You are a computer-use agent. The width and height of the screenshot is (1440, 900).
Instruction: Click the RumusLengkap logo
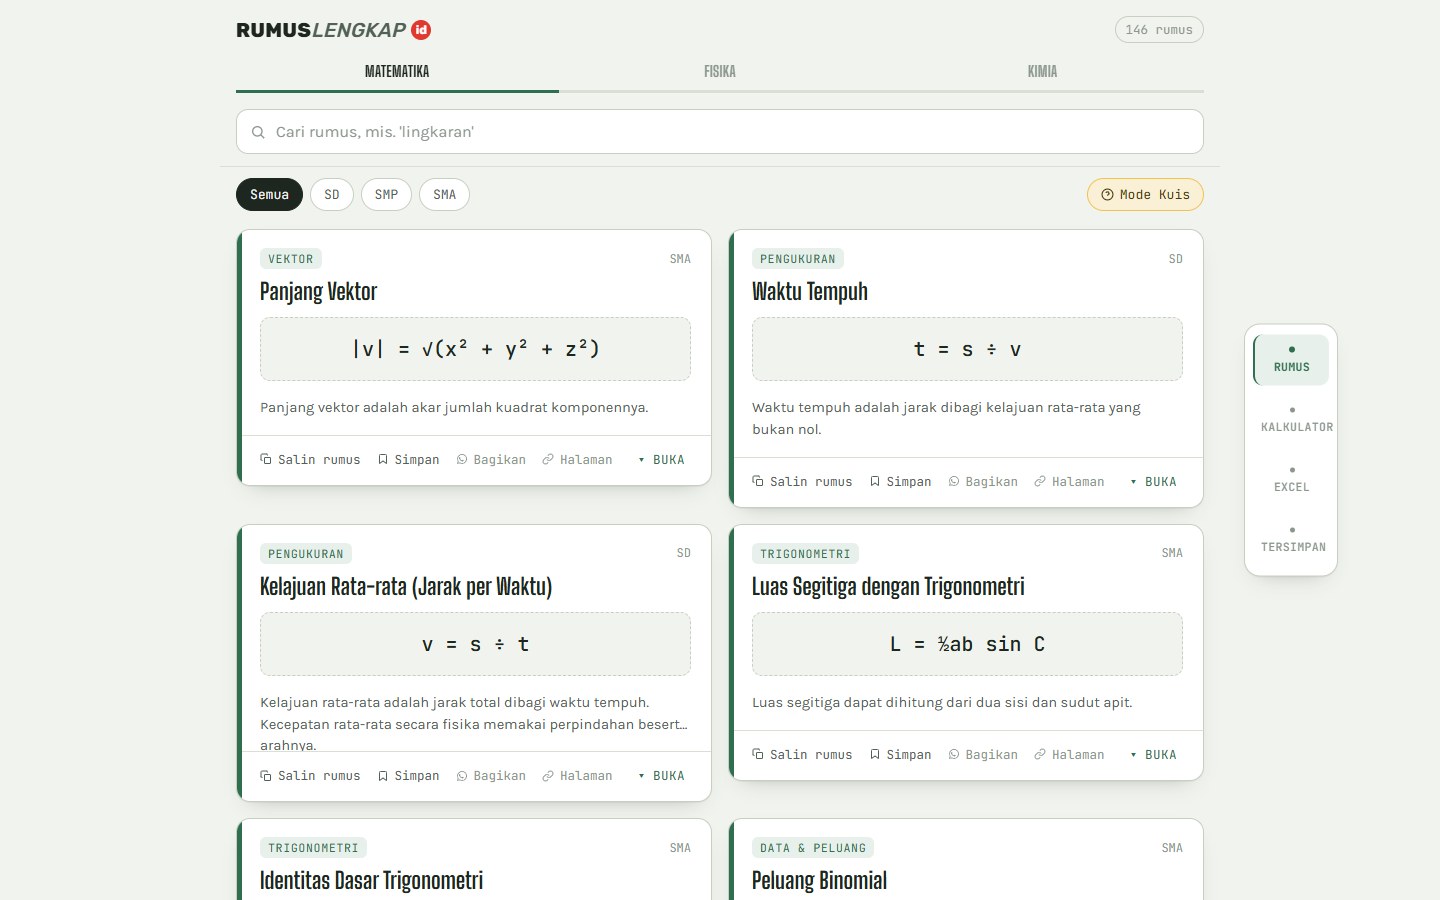click(333, 30)
